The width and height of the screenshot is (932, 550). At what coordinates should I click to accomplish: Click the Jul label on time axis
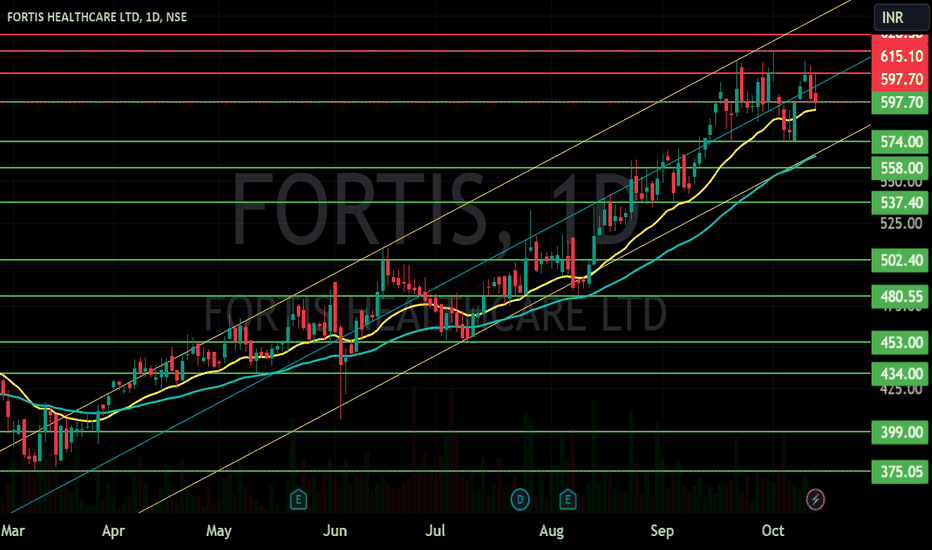click(435, 530)
